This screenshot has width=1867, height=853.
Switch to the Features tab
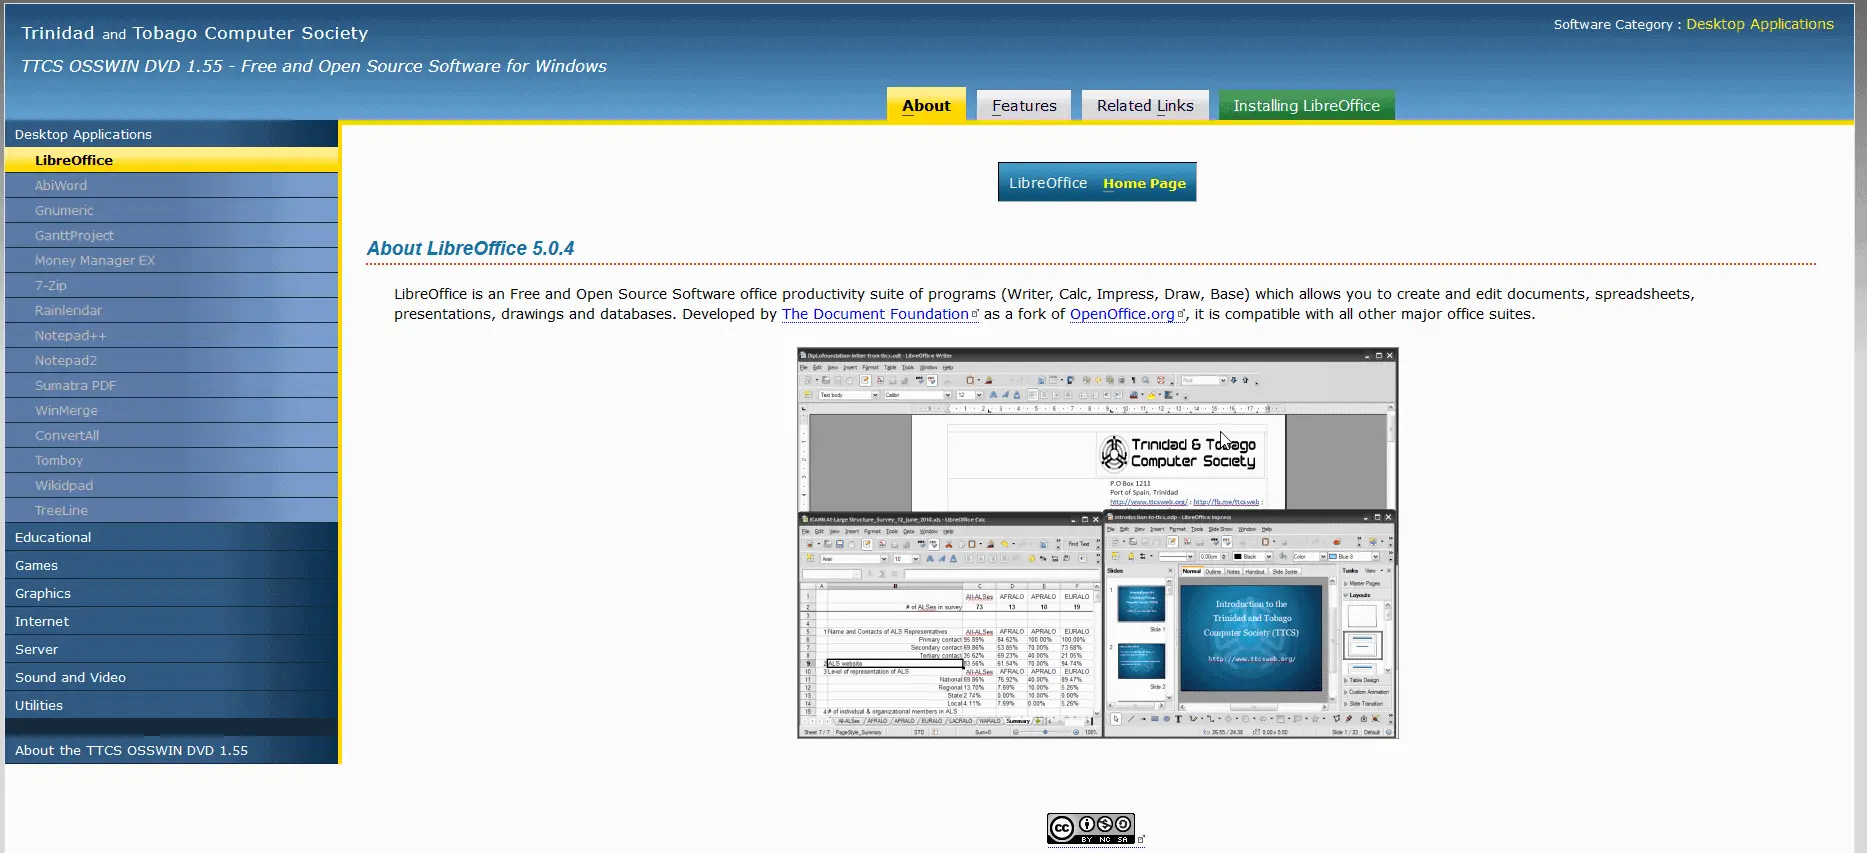(1023, 106)
